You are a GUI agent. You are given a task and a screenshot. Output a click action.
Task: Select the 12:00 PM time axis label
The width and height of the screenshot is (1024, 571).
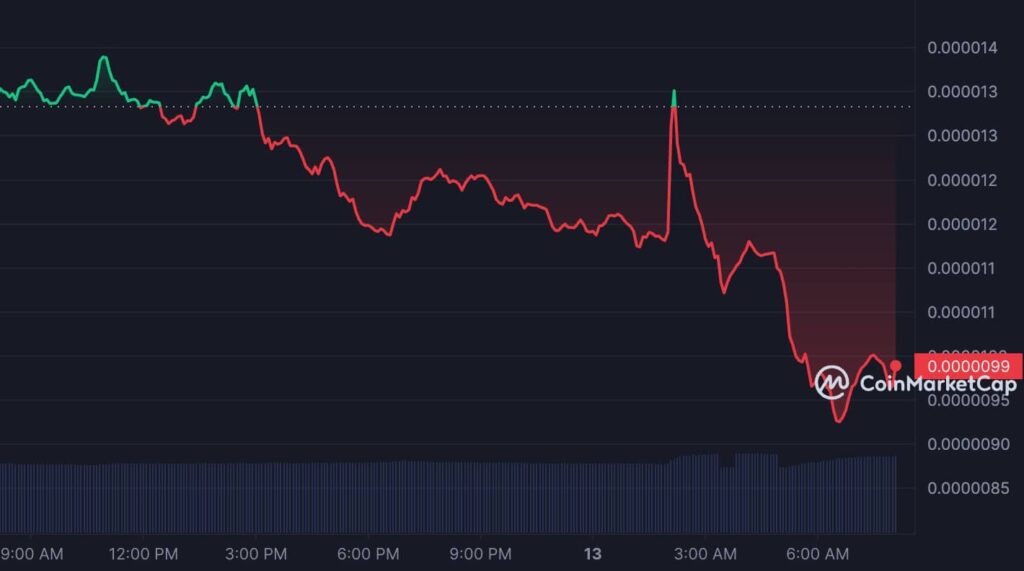145,553
